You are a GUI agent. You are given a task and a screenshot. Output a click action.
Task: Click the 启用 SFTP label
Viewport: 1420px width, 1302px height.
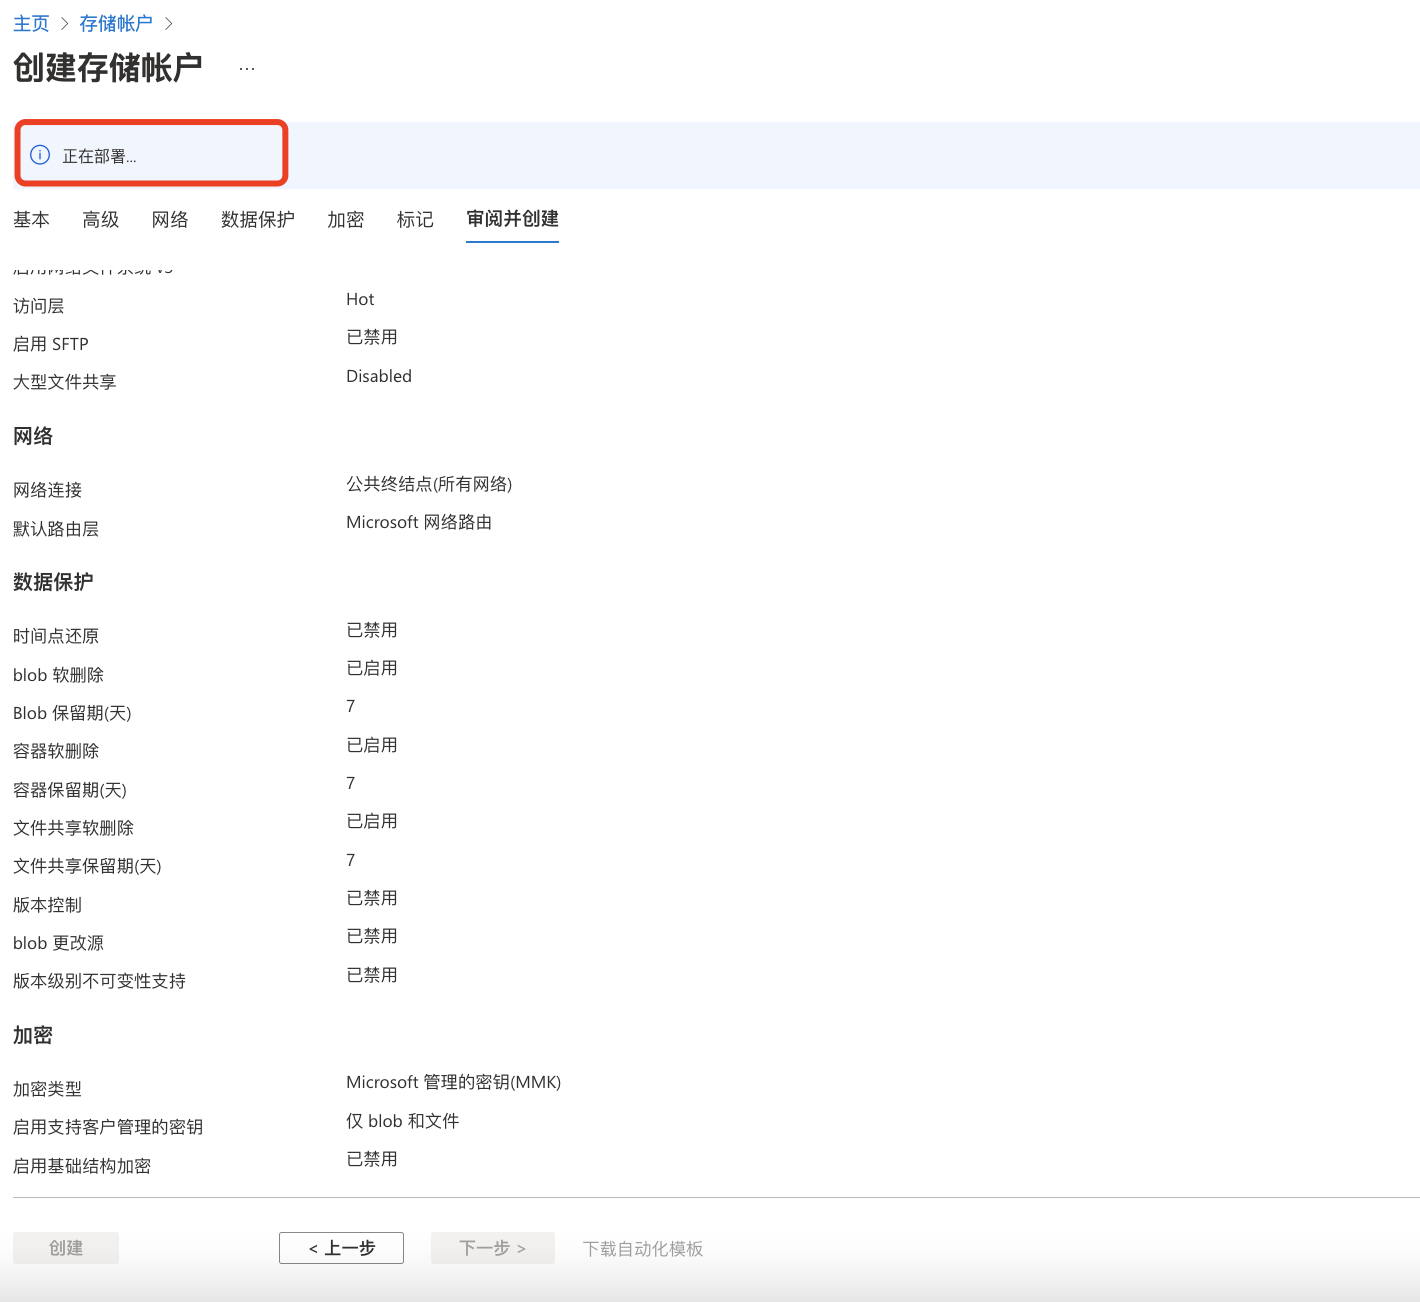pos(51,344)
